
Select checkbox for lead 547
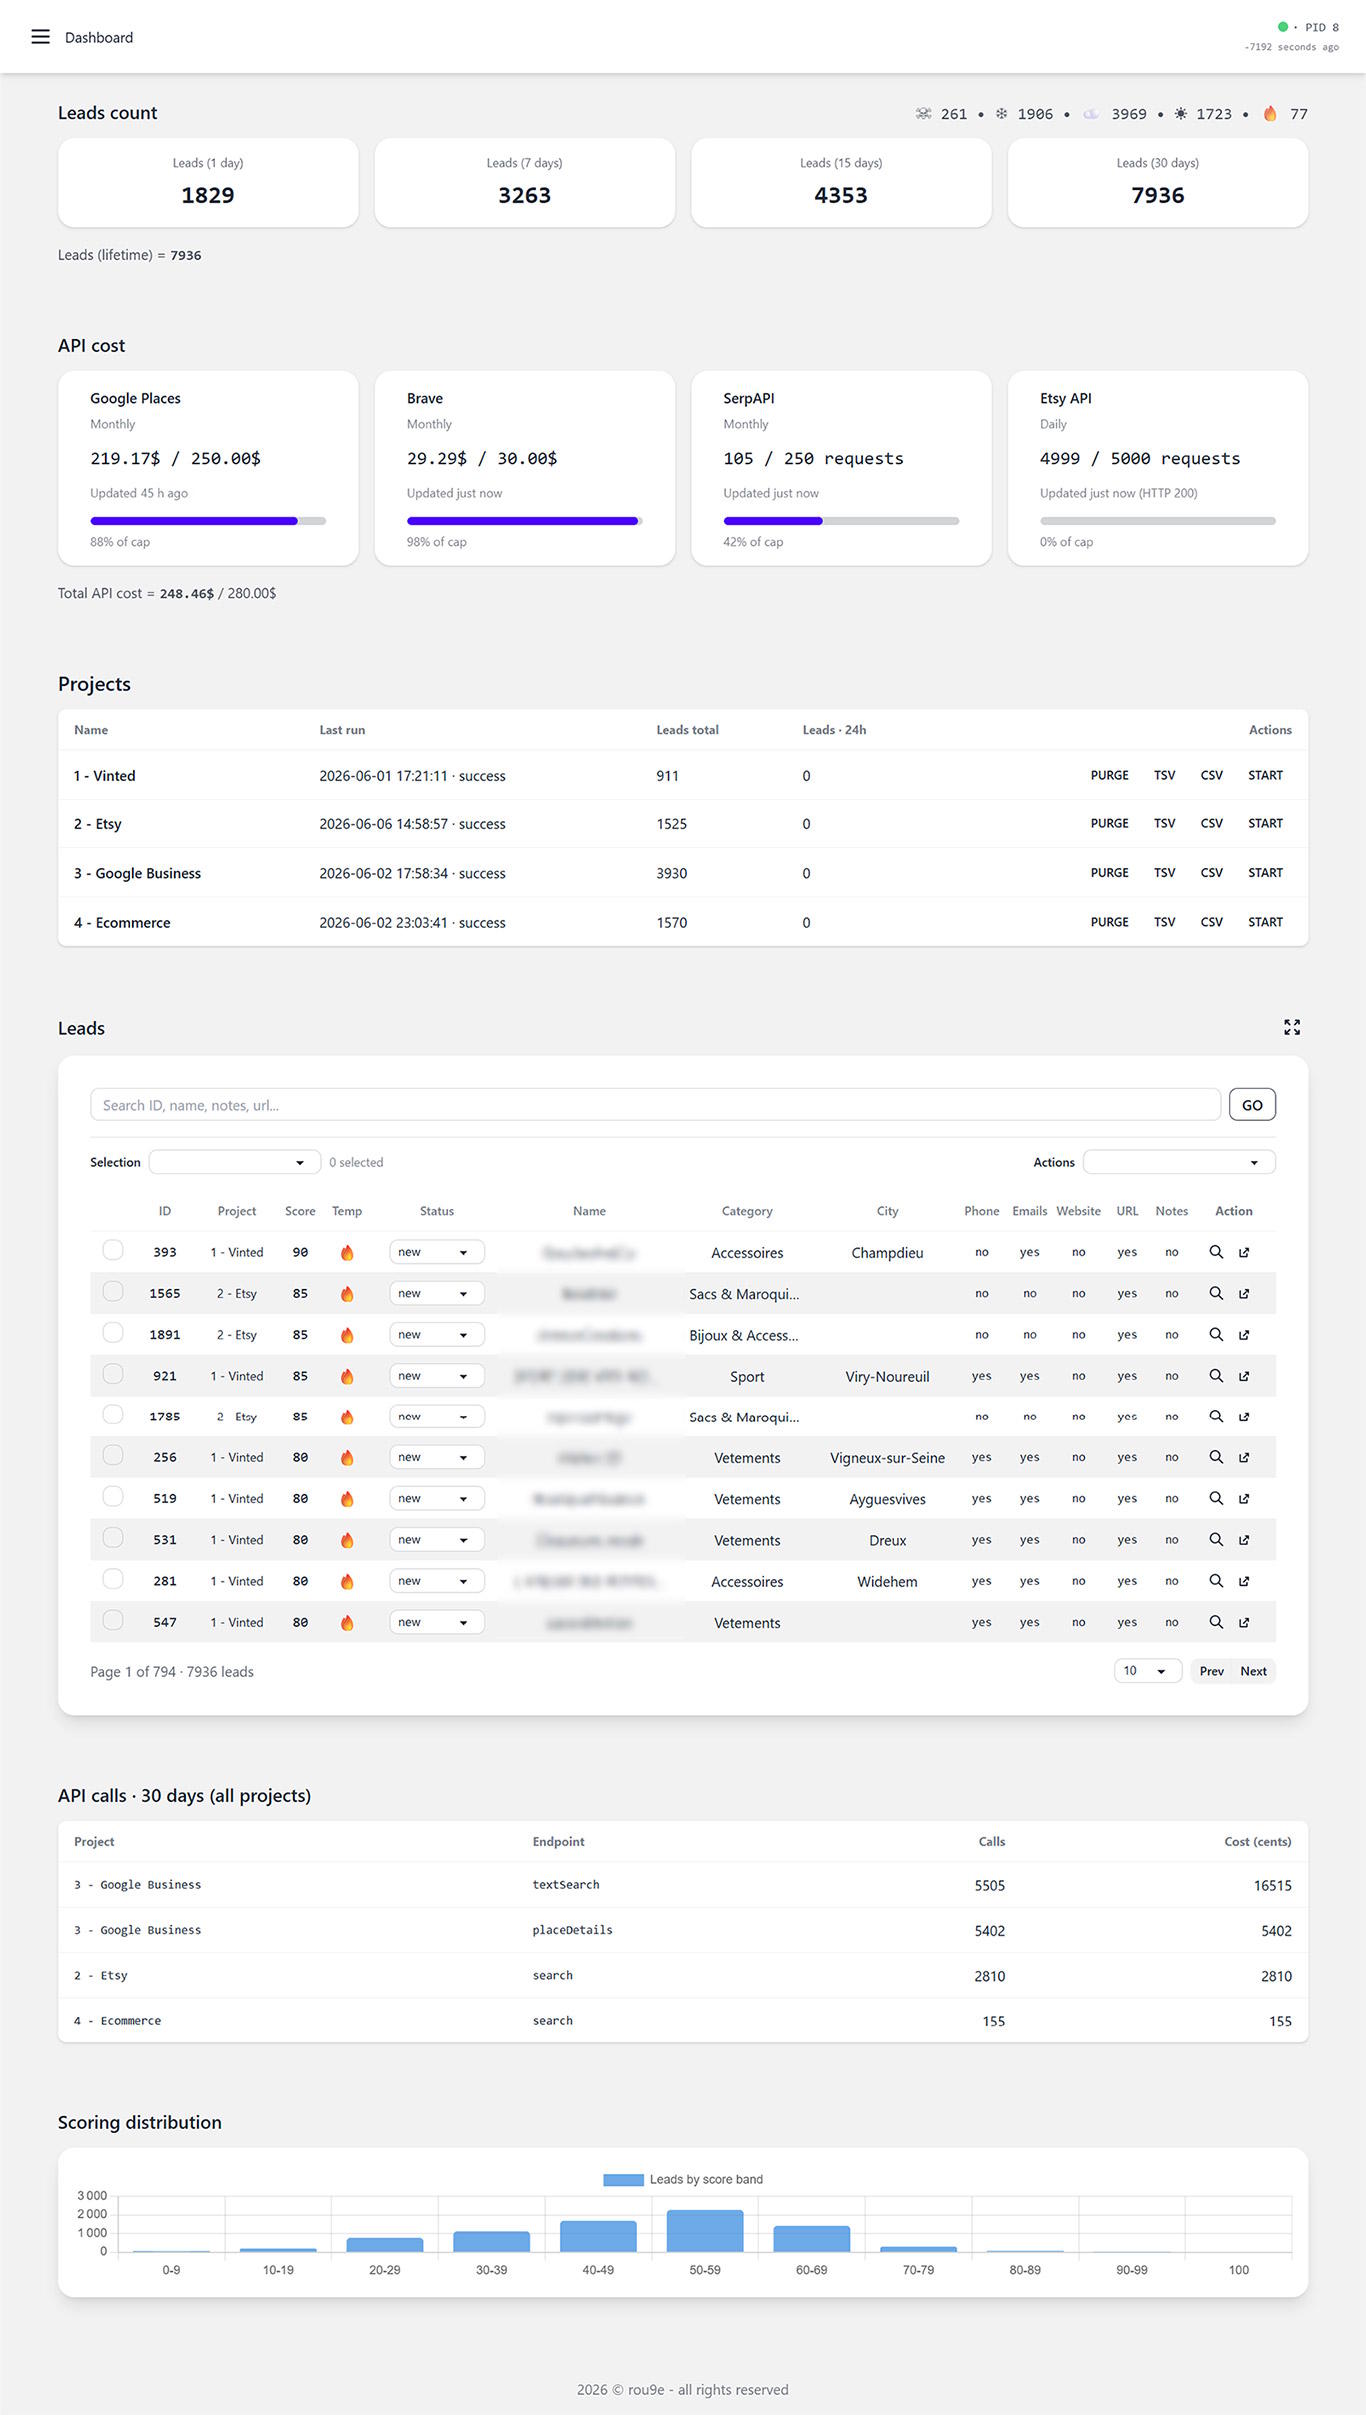pos(113,1620)
